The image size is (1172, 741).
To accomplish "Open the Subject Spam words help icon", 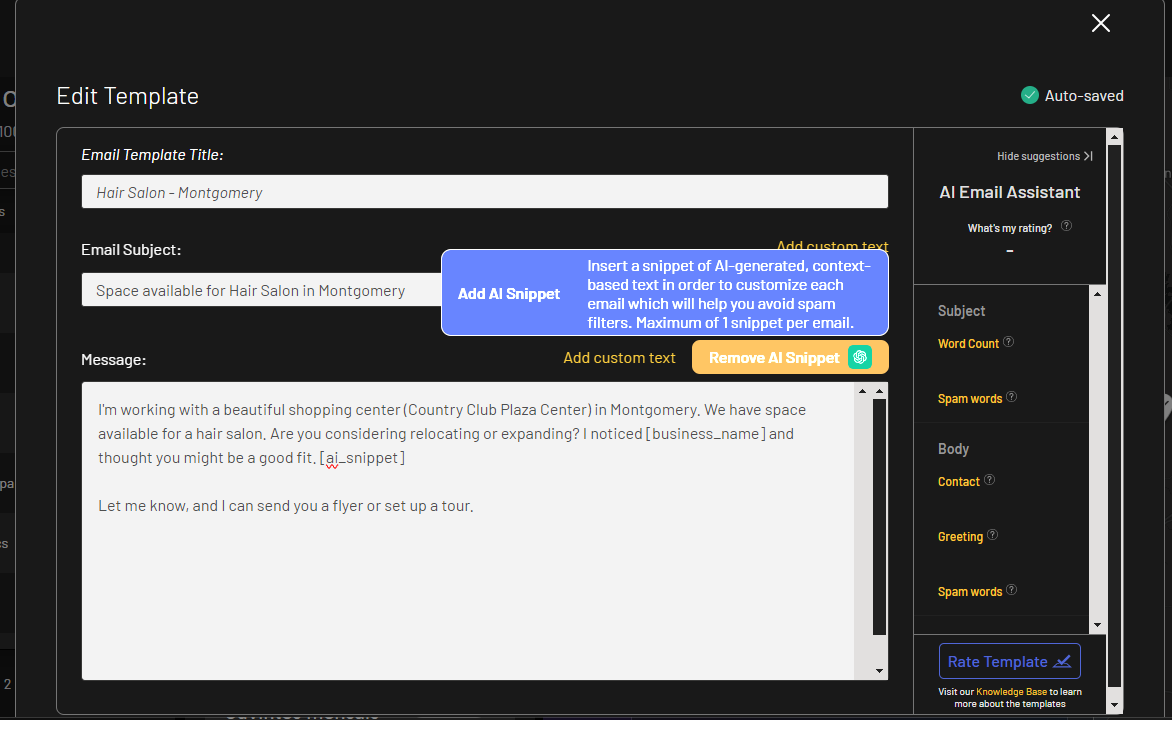I will [1011, 396].
